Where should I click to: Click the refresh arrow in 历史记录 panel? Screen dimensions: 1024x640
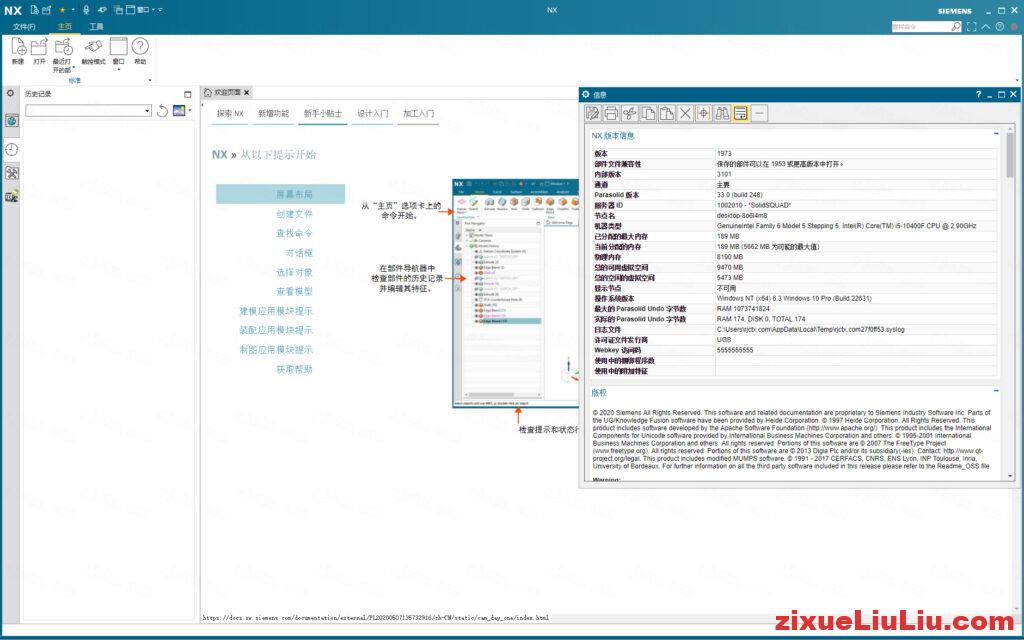point(162,111)
